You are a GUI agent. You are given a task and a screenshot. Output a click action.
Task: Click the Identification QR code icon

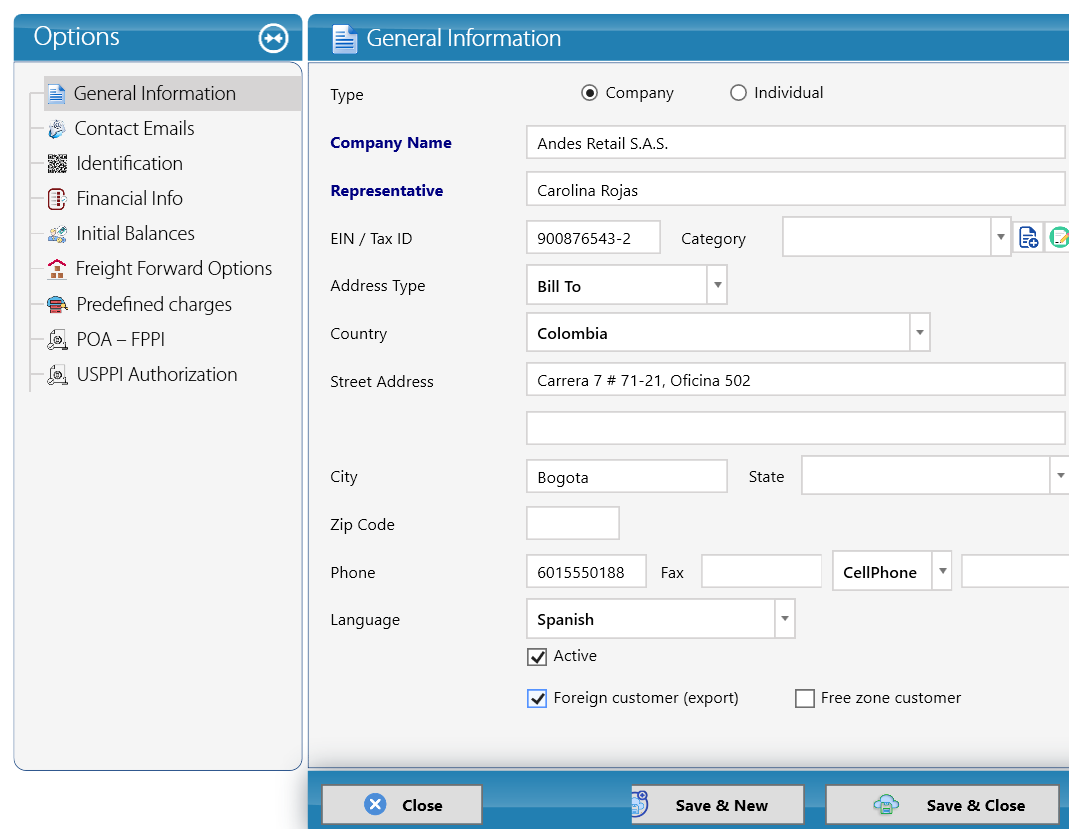tap(57, 164)
